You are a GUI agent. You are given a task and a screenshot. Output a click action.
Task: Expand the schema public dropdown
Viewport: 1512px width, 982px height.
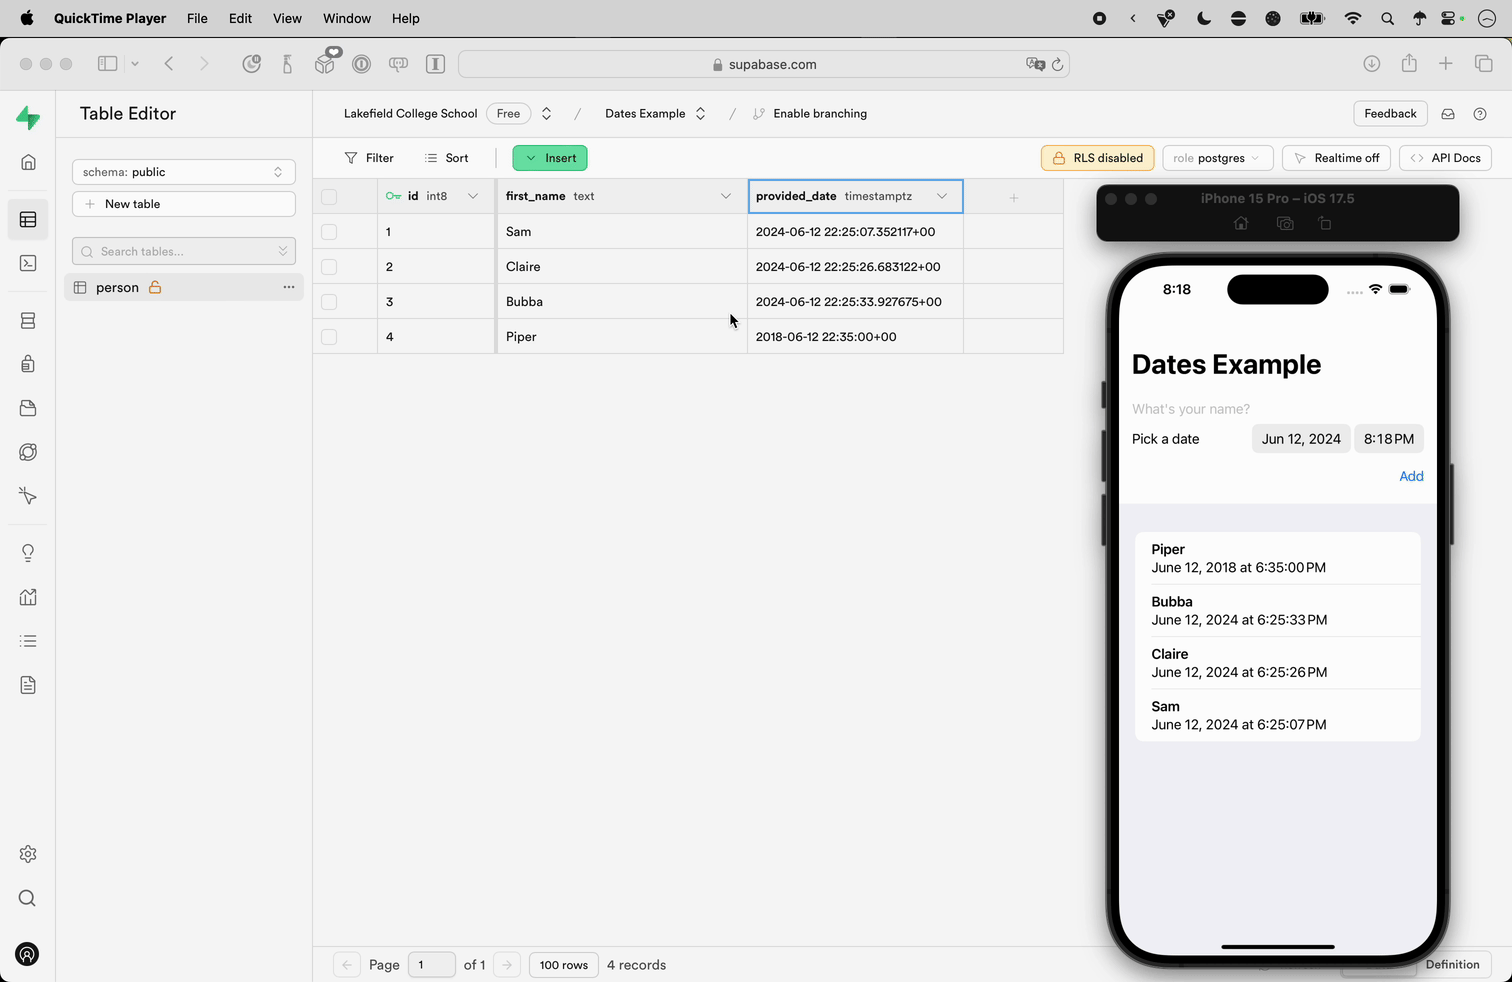(184, 172)
